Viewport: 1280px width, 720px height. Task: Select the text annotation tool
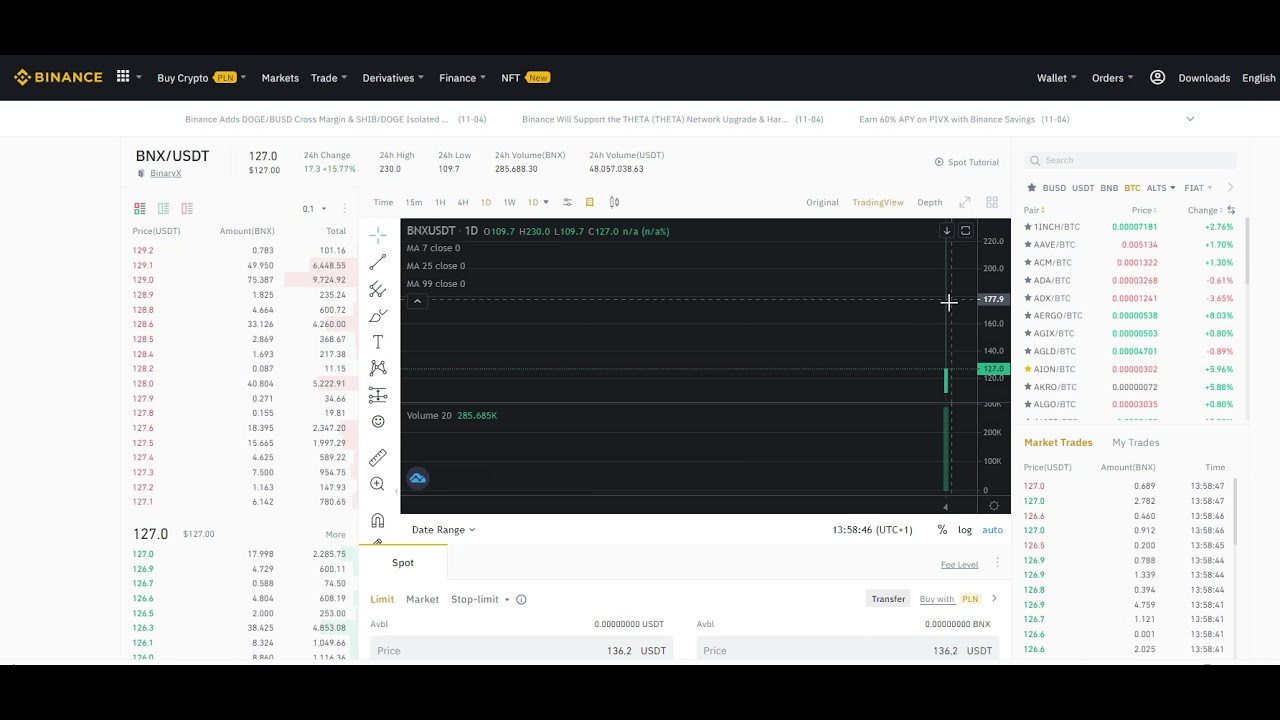(x=377, y=342)
